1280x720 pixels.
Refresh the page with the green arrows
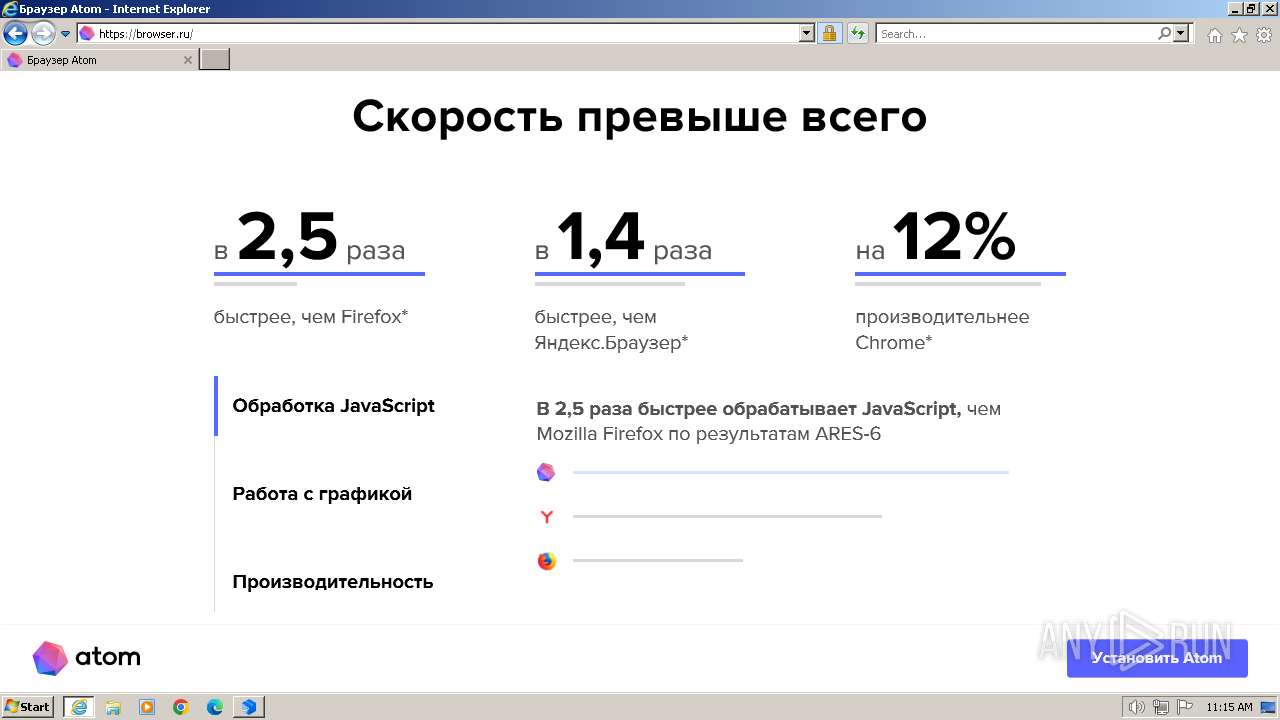click(x=857, y=33)
